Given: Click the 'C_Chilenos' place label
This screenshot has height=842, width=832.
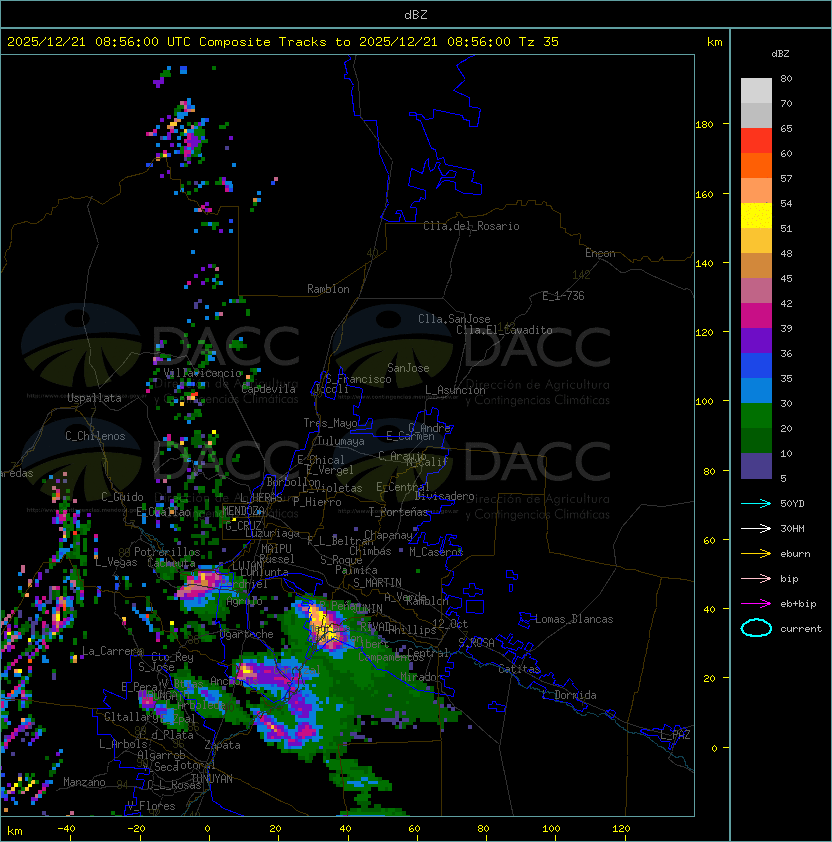Looking at the screenshot, I should pyautogui.click(x=95, y=436).
